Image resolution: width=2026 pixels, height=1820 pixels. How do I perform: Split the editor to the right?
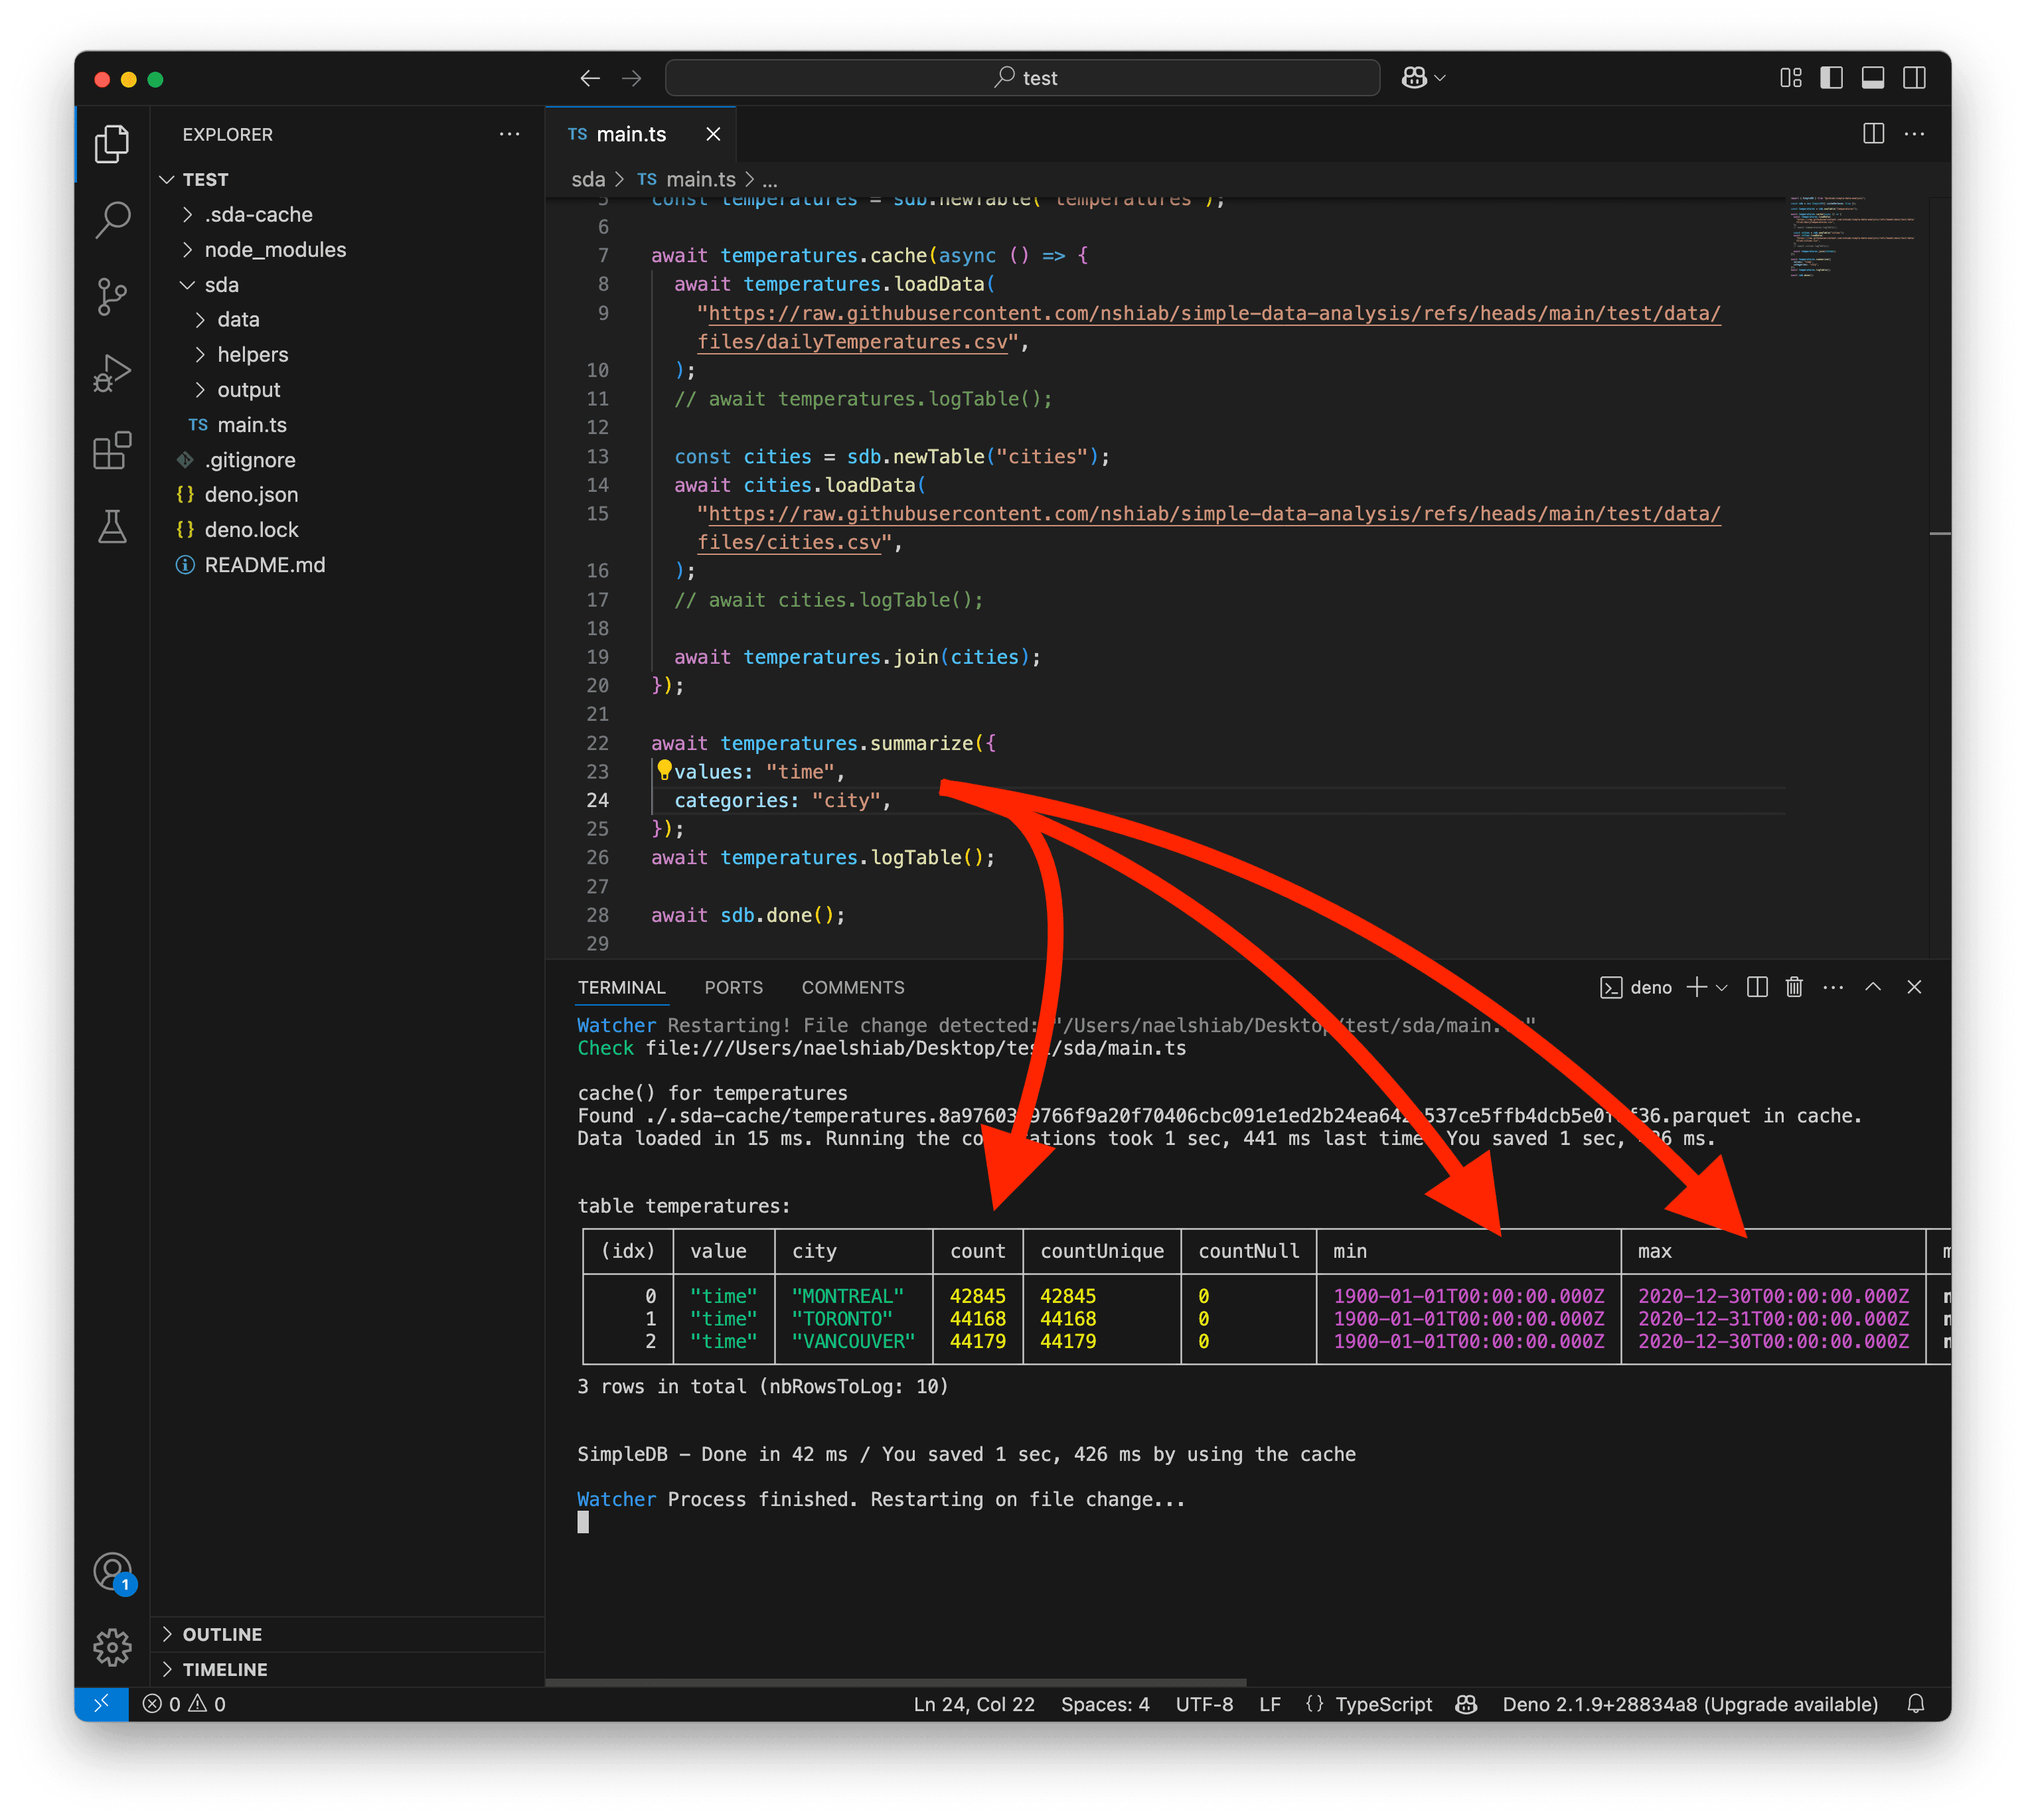[1873, 134]
